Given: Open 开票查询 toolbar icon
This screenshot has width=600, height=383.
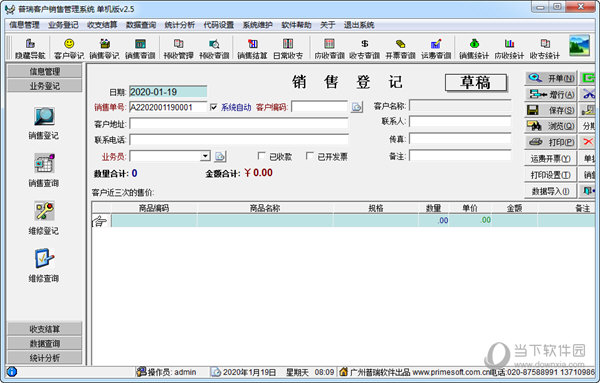Looking at the screenshot, I should coord(400,49).
